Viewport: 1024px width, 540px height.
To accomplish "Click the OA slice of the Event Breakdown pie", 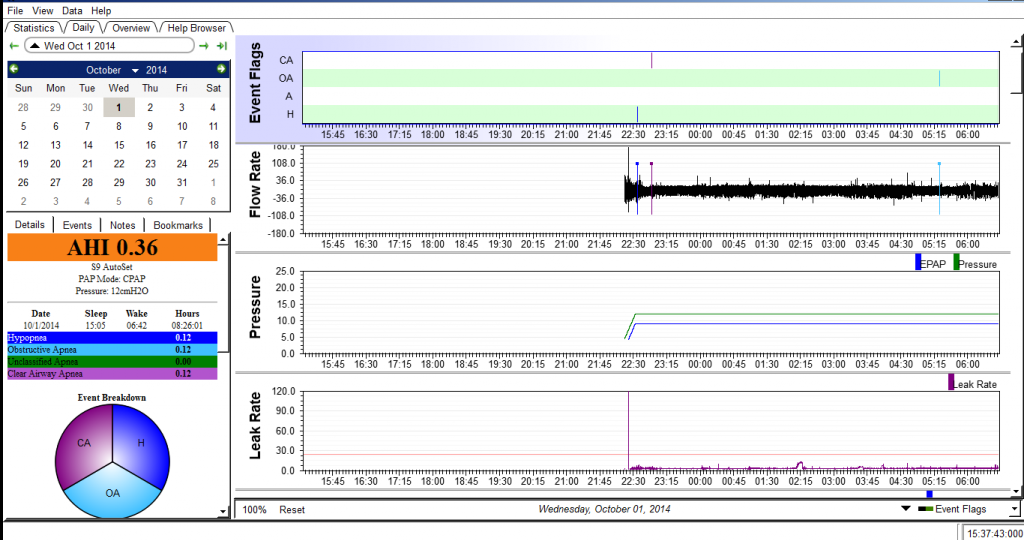I will tap(112, 494).
